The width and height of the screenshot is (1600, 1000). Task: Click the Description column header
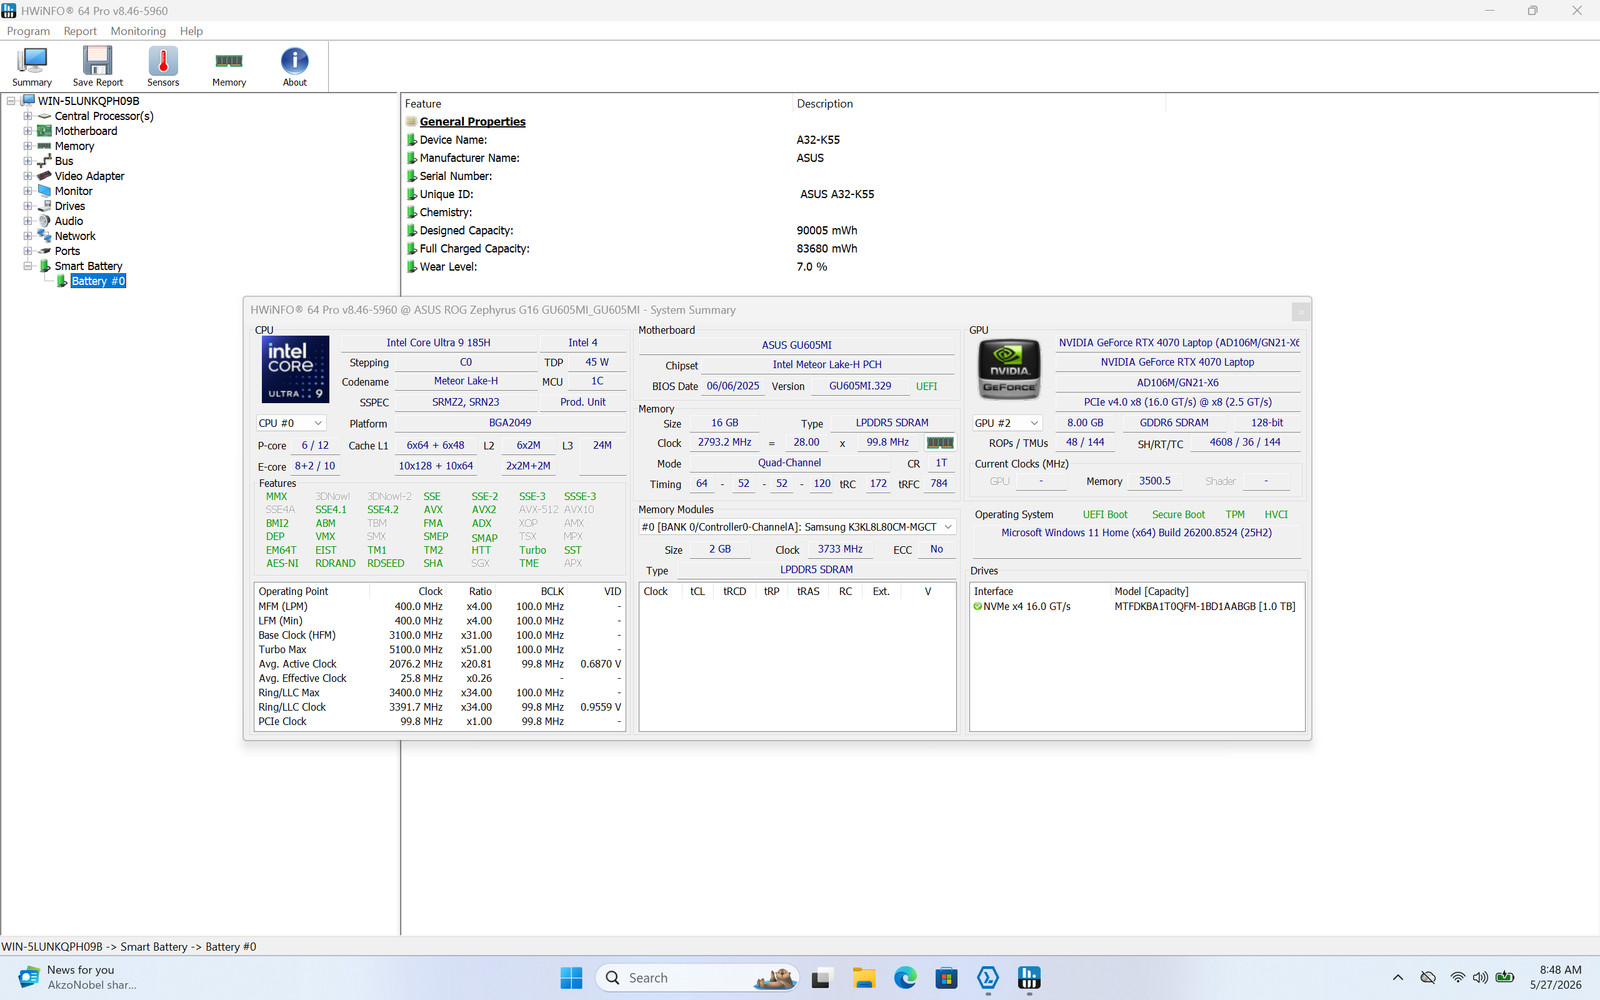click(825, 104)
